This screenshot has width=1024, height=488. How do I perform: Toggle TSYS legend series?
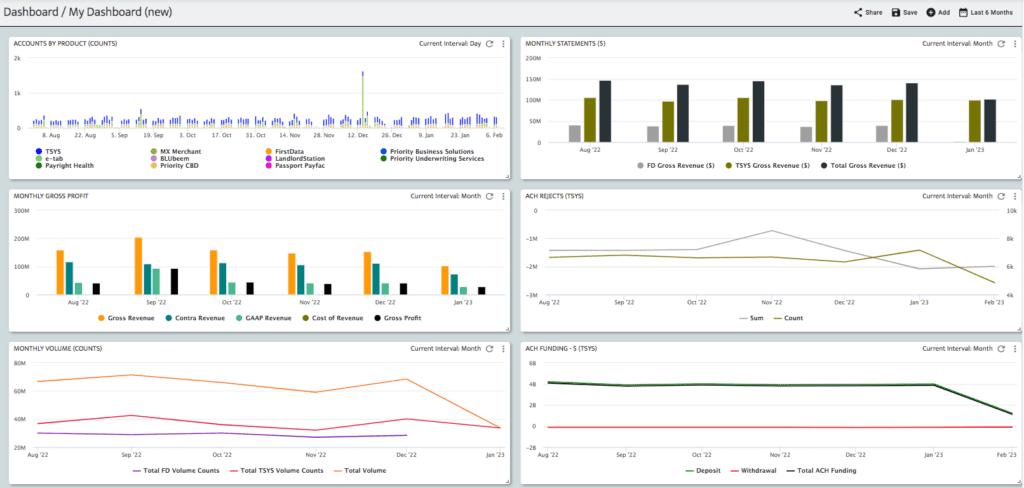[x=49, y=152]
